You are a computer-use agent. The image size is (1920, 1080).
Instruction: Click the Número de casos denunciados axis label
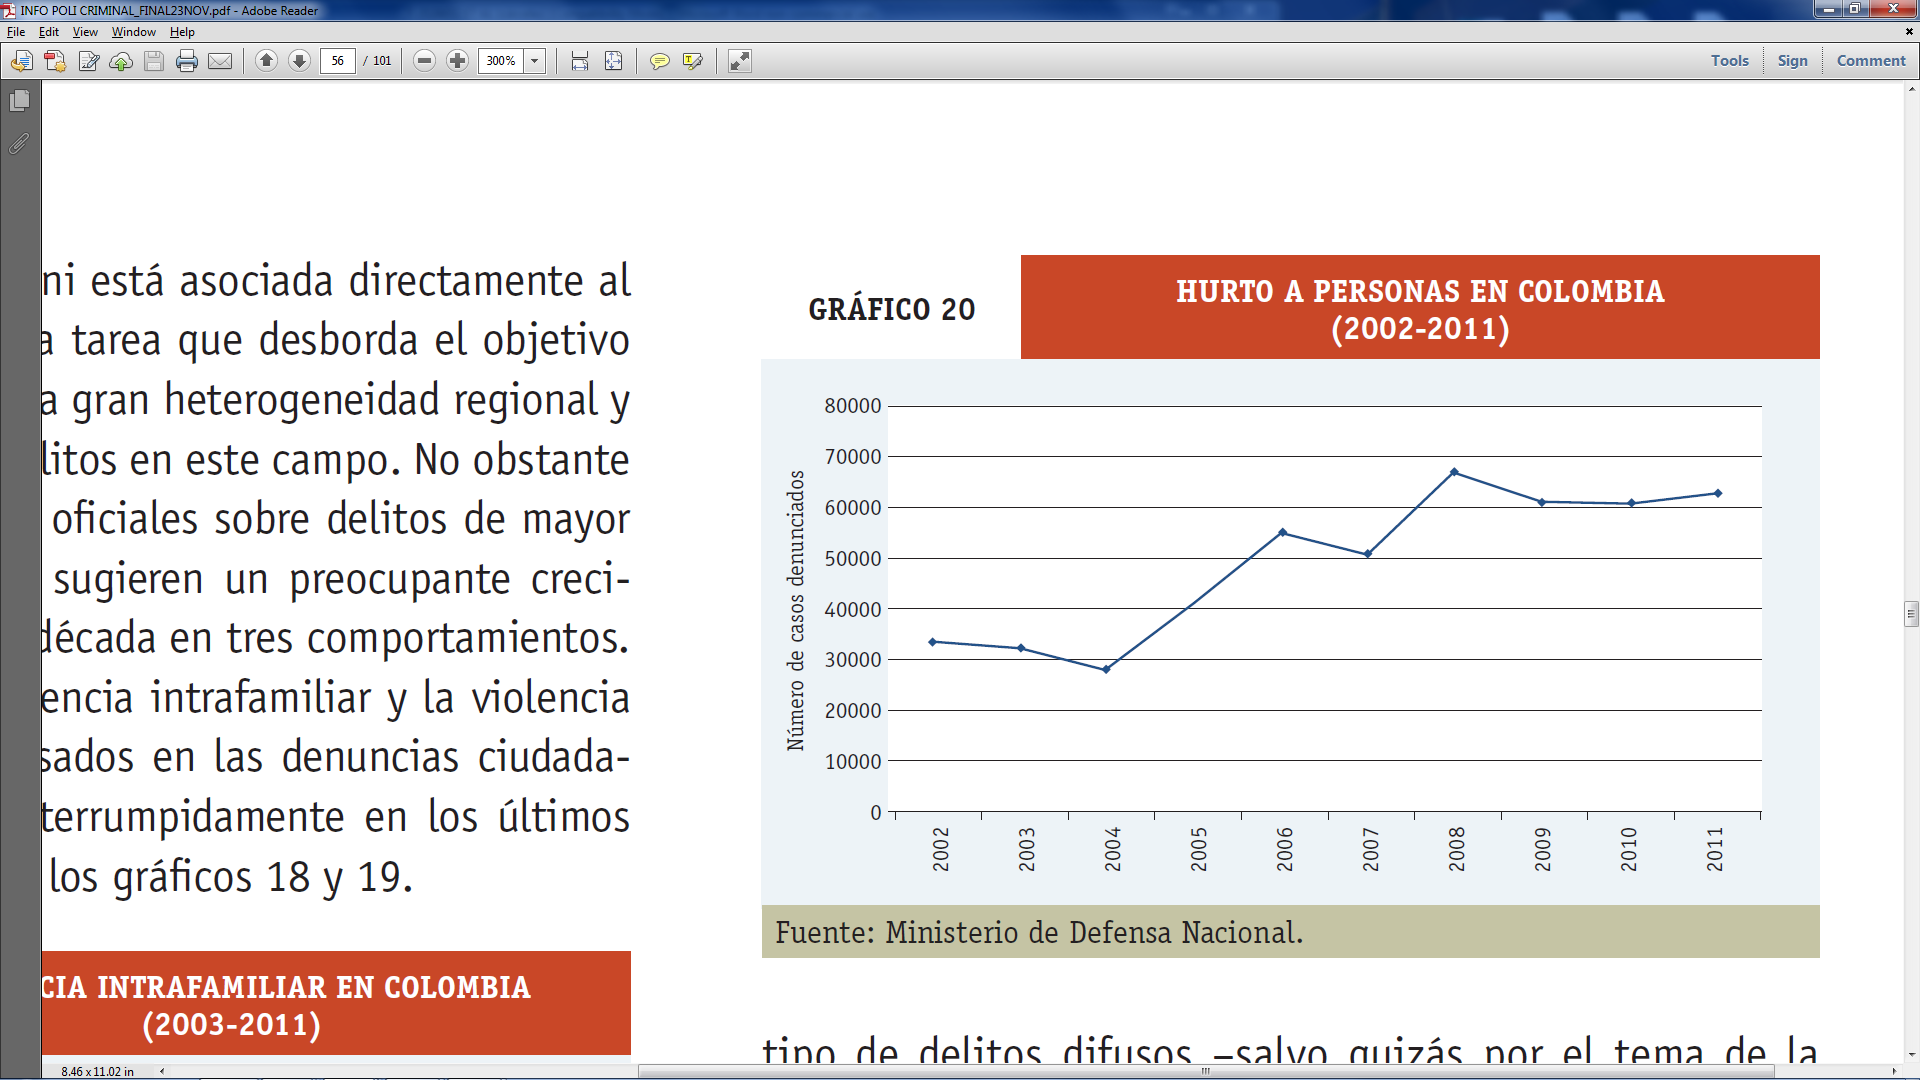click(796, 610)
